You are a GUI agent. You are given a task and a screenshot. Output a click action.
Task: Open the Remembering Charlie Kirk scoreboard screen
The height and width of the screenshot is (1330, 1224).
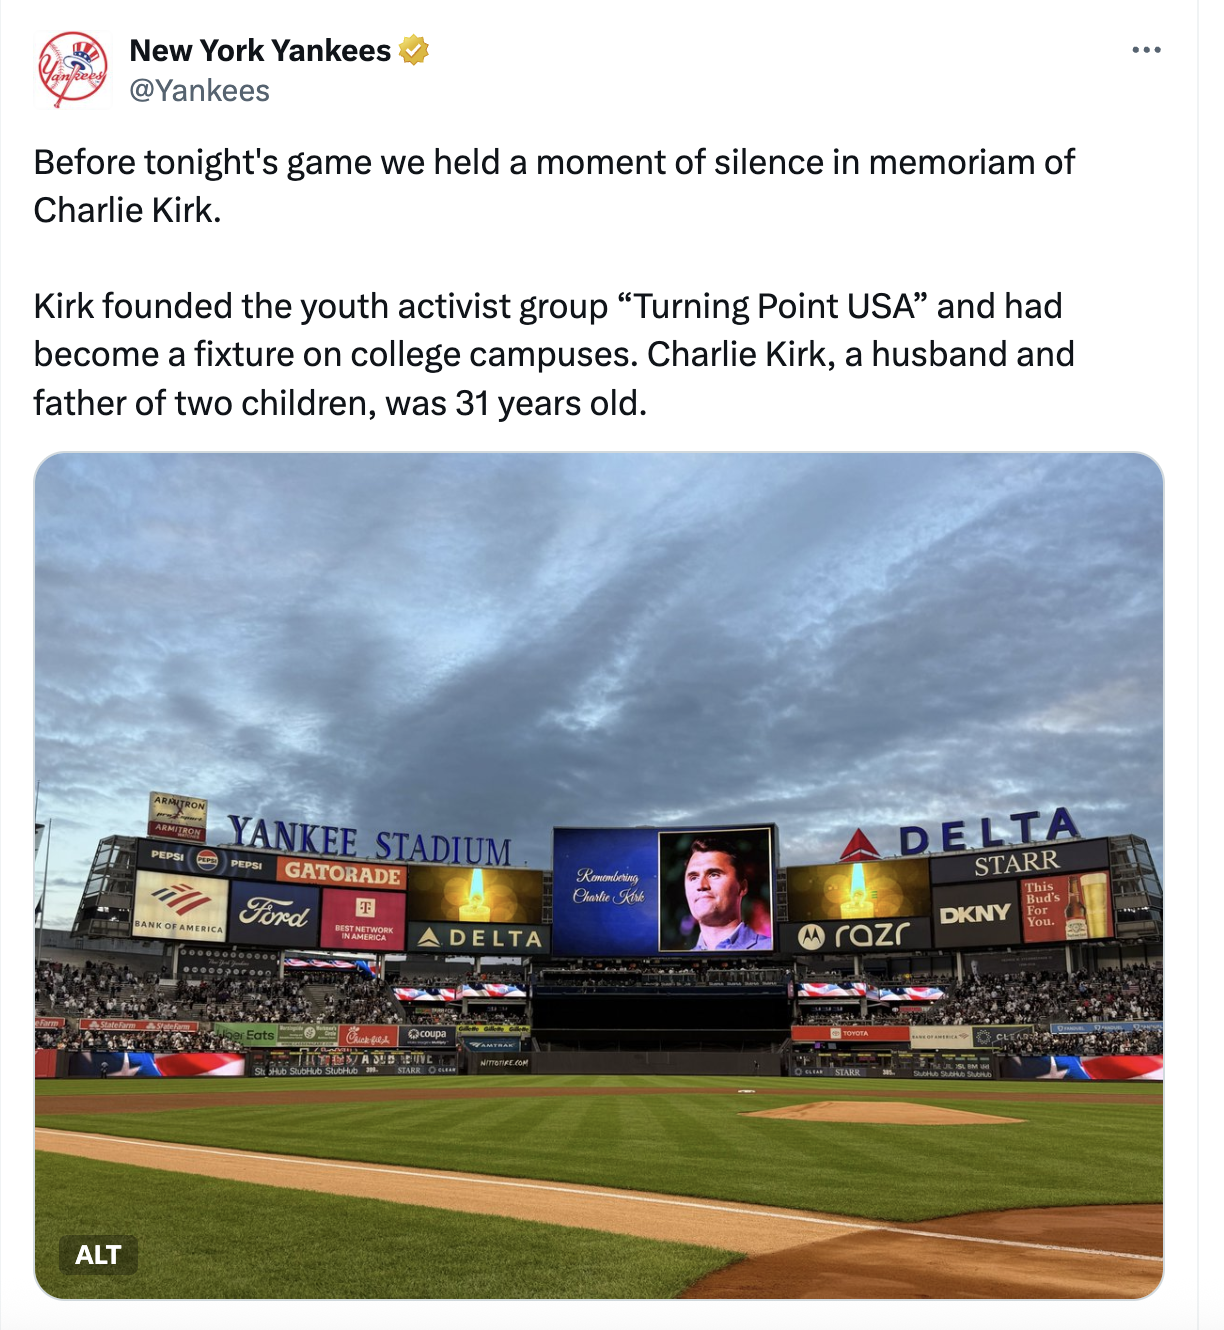click(x=664, y=889)
